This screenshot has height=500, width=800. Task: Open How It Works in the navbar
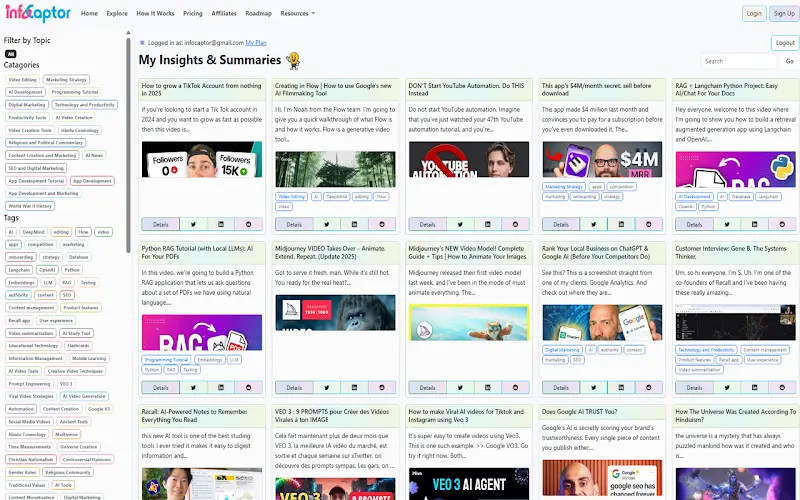pyautogui.click(x=155, y=13)
